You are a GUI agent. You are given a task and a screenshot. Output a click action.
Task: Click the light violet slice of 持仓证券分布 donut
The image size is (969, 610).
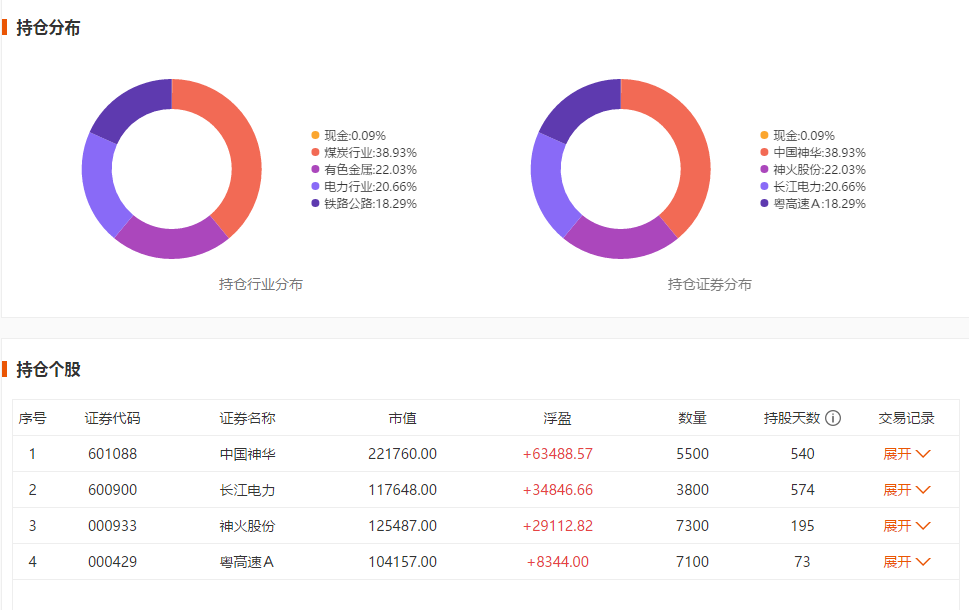pyautogui.click(x=548, y=184)
